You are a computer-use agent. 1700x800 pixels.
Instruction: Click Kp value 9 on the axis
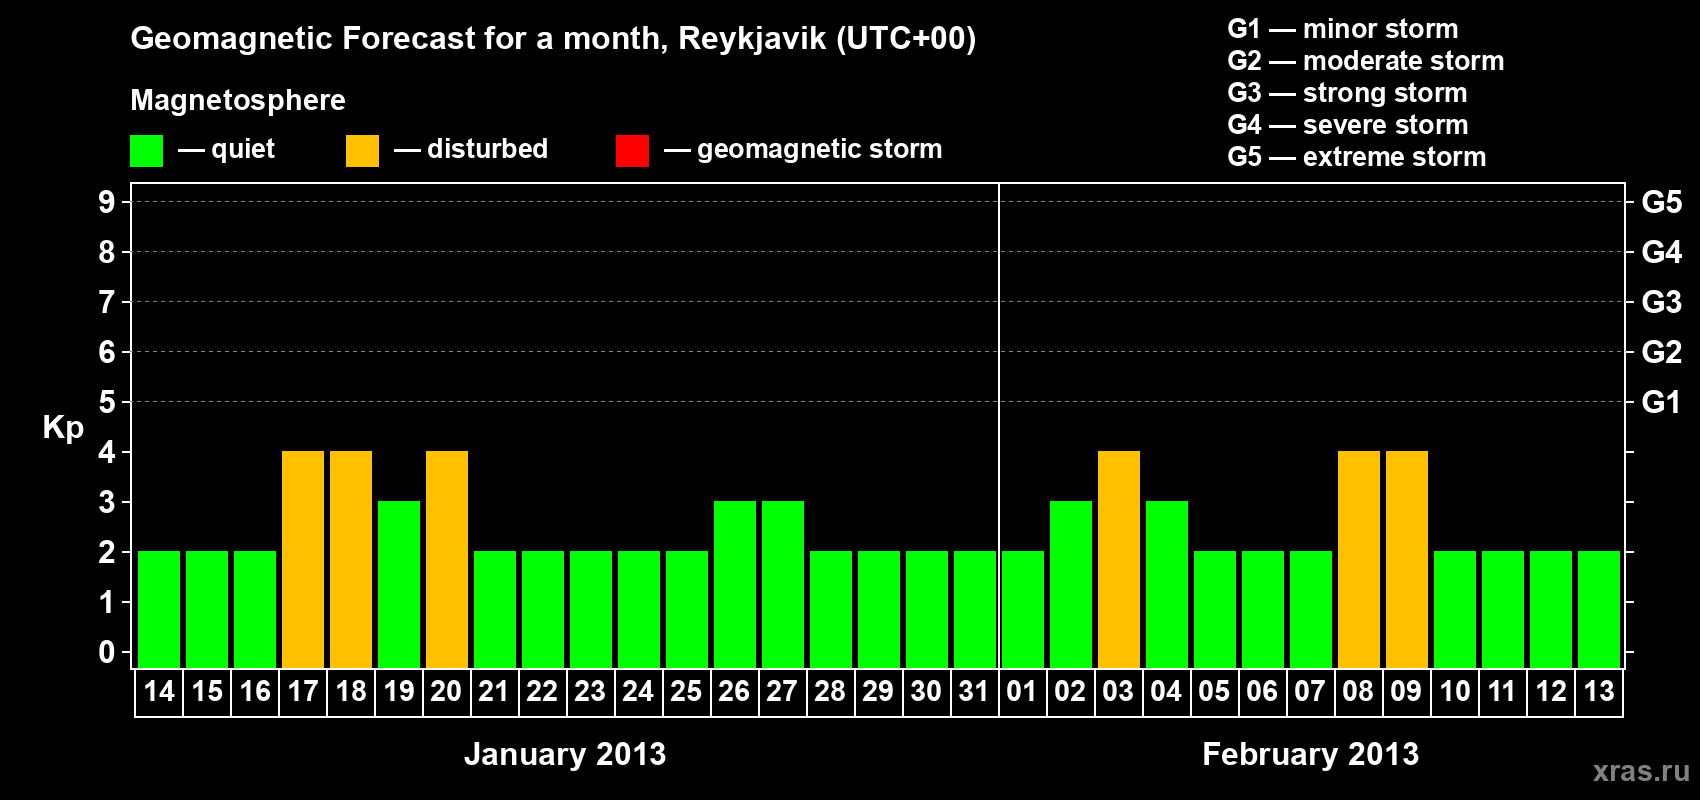[x=107, y=202]
